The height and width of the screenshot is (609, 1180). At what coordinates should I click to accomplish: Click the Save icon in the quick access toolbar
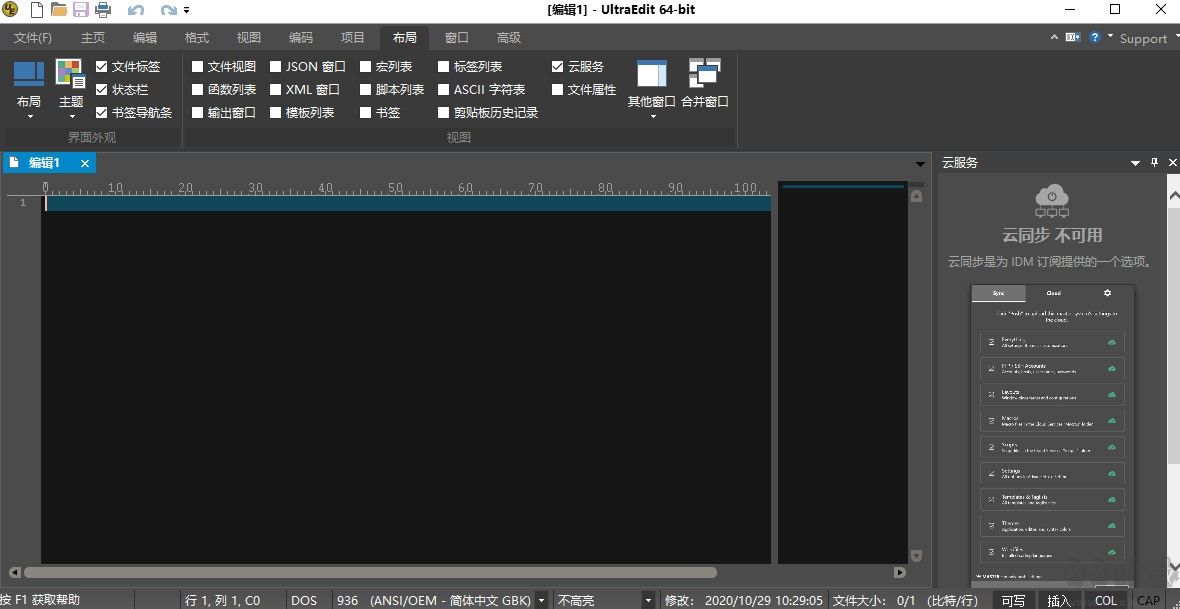pyautogui.click(x=81, y=9)
